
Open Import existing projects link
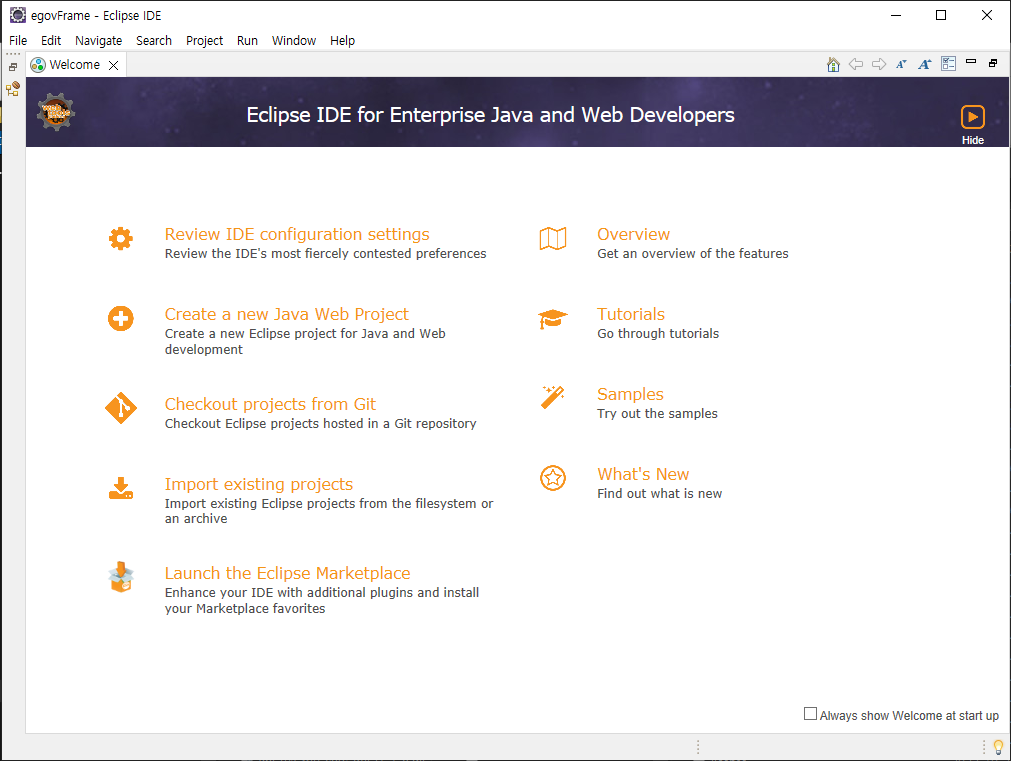[x=259, y=484]
